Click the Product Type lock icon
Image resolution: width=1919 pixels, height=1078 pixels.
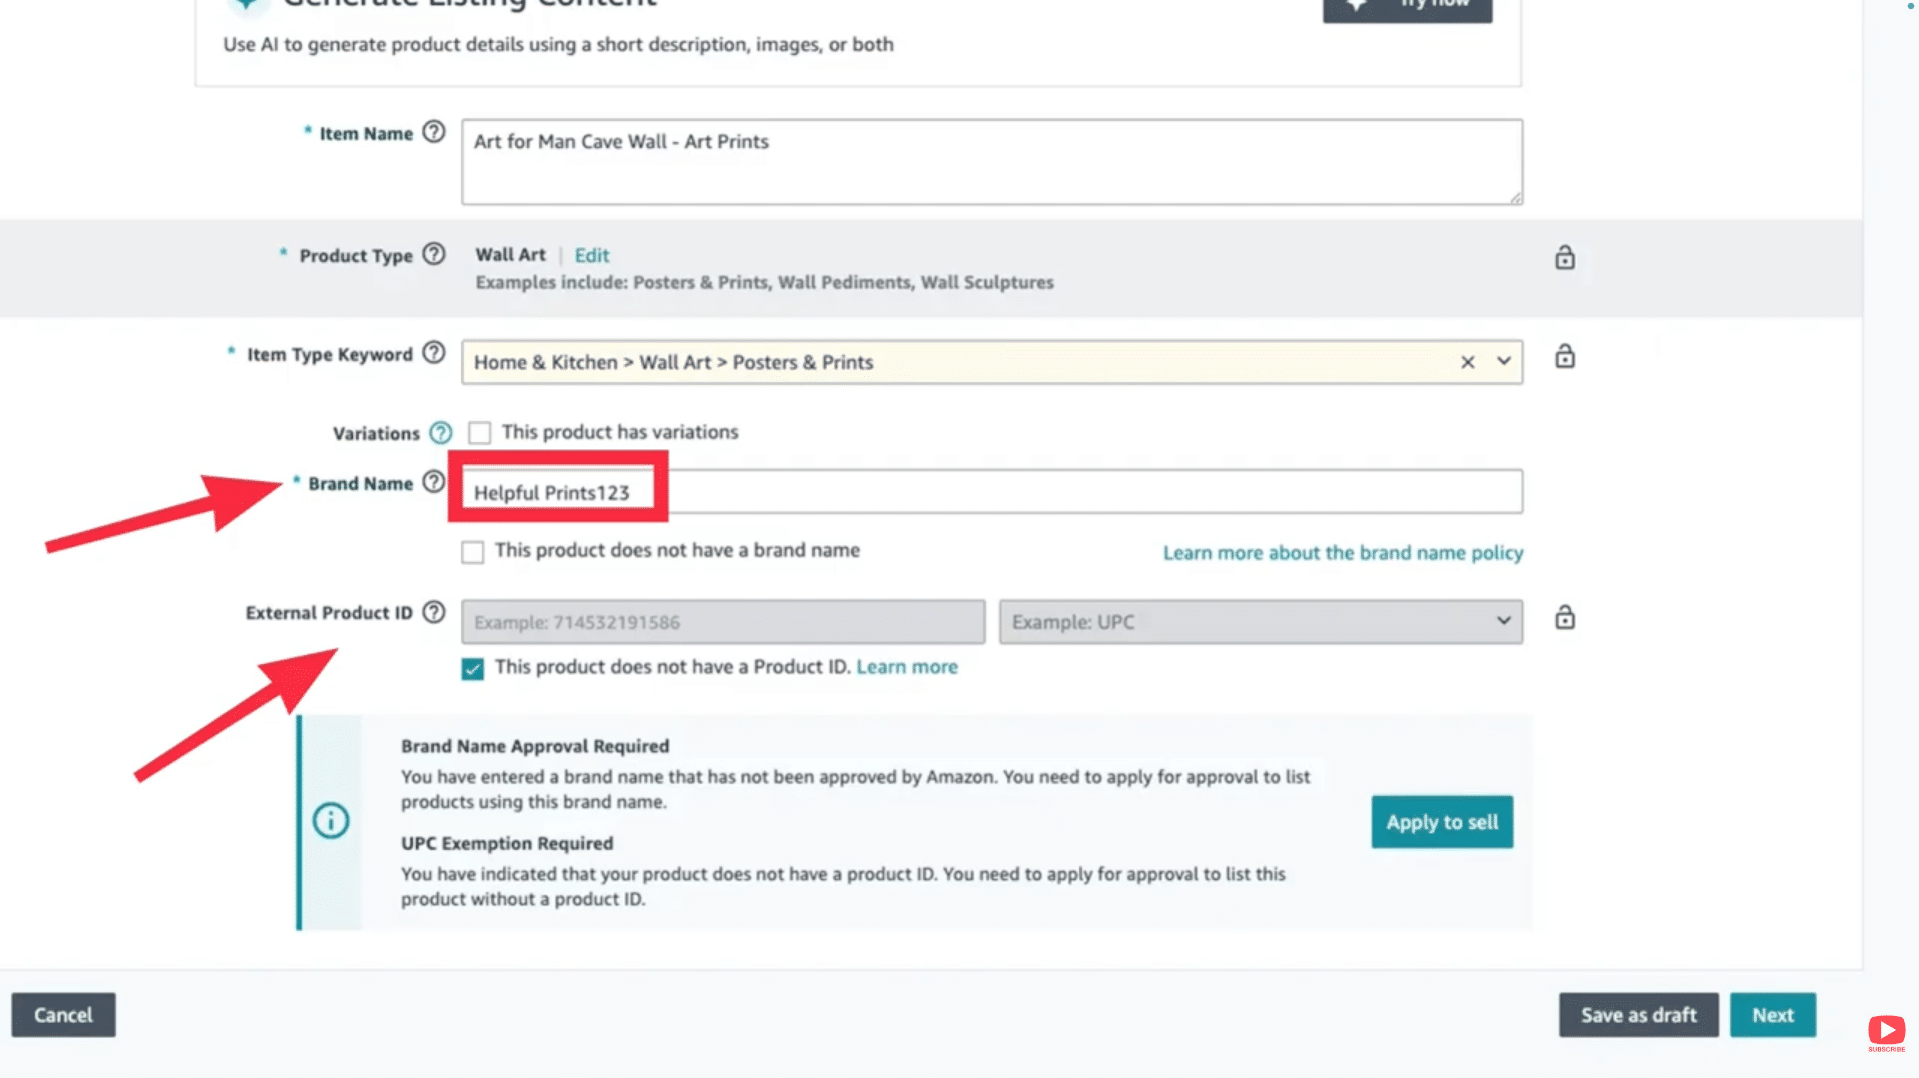click(1565, 257)
